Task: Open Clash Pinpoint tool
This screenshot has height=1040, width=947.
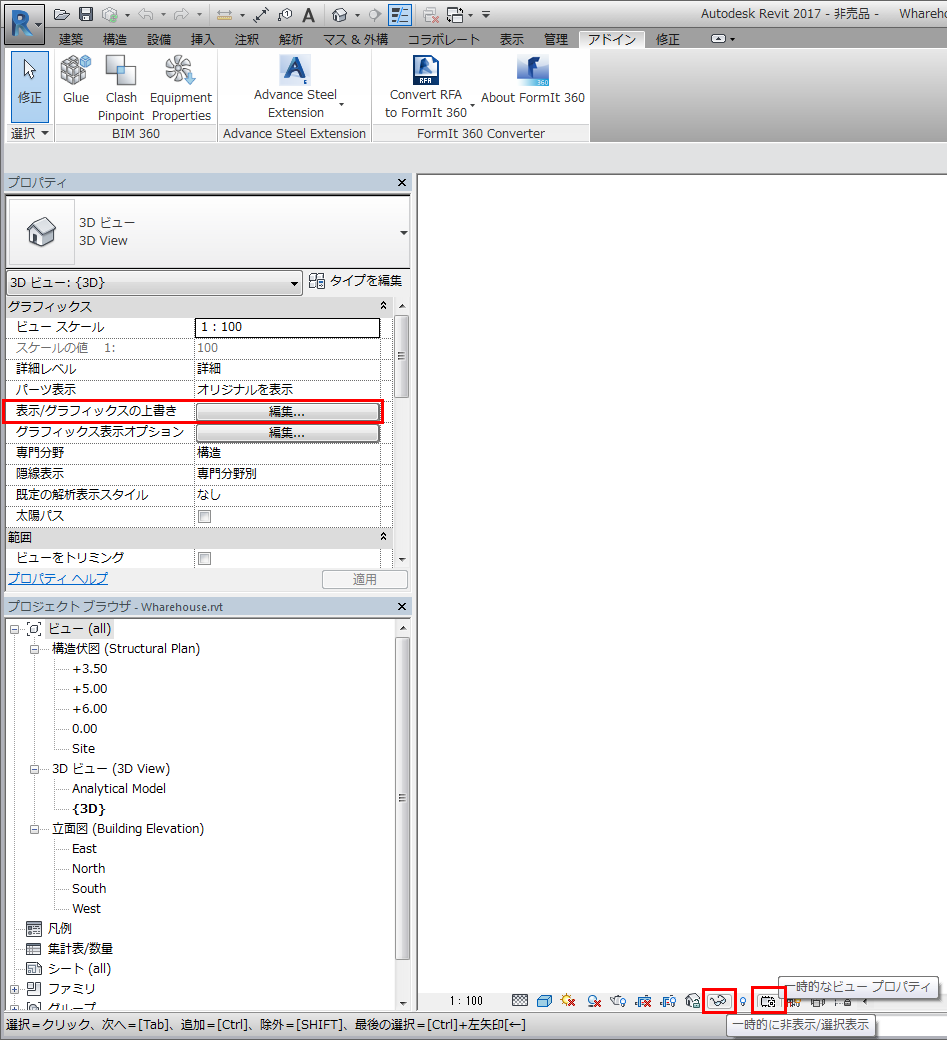Action: (x=121, y=88)
